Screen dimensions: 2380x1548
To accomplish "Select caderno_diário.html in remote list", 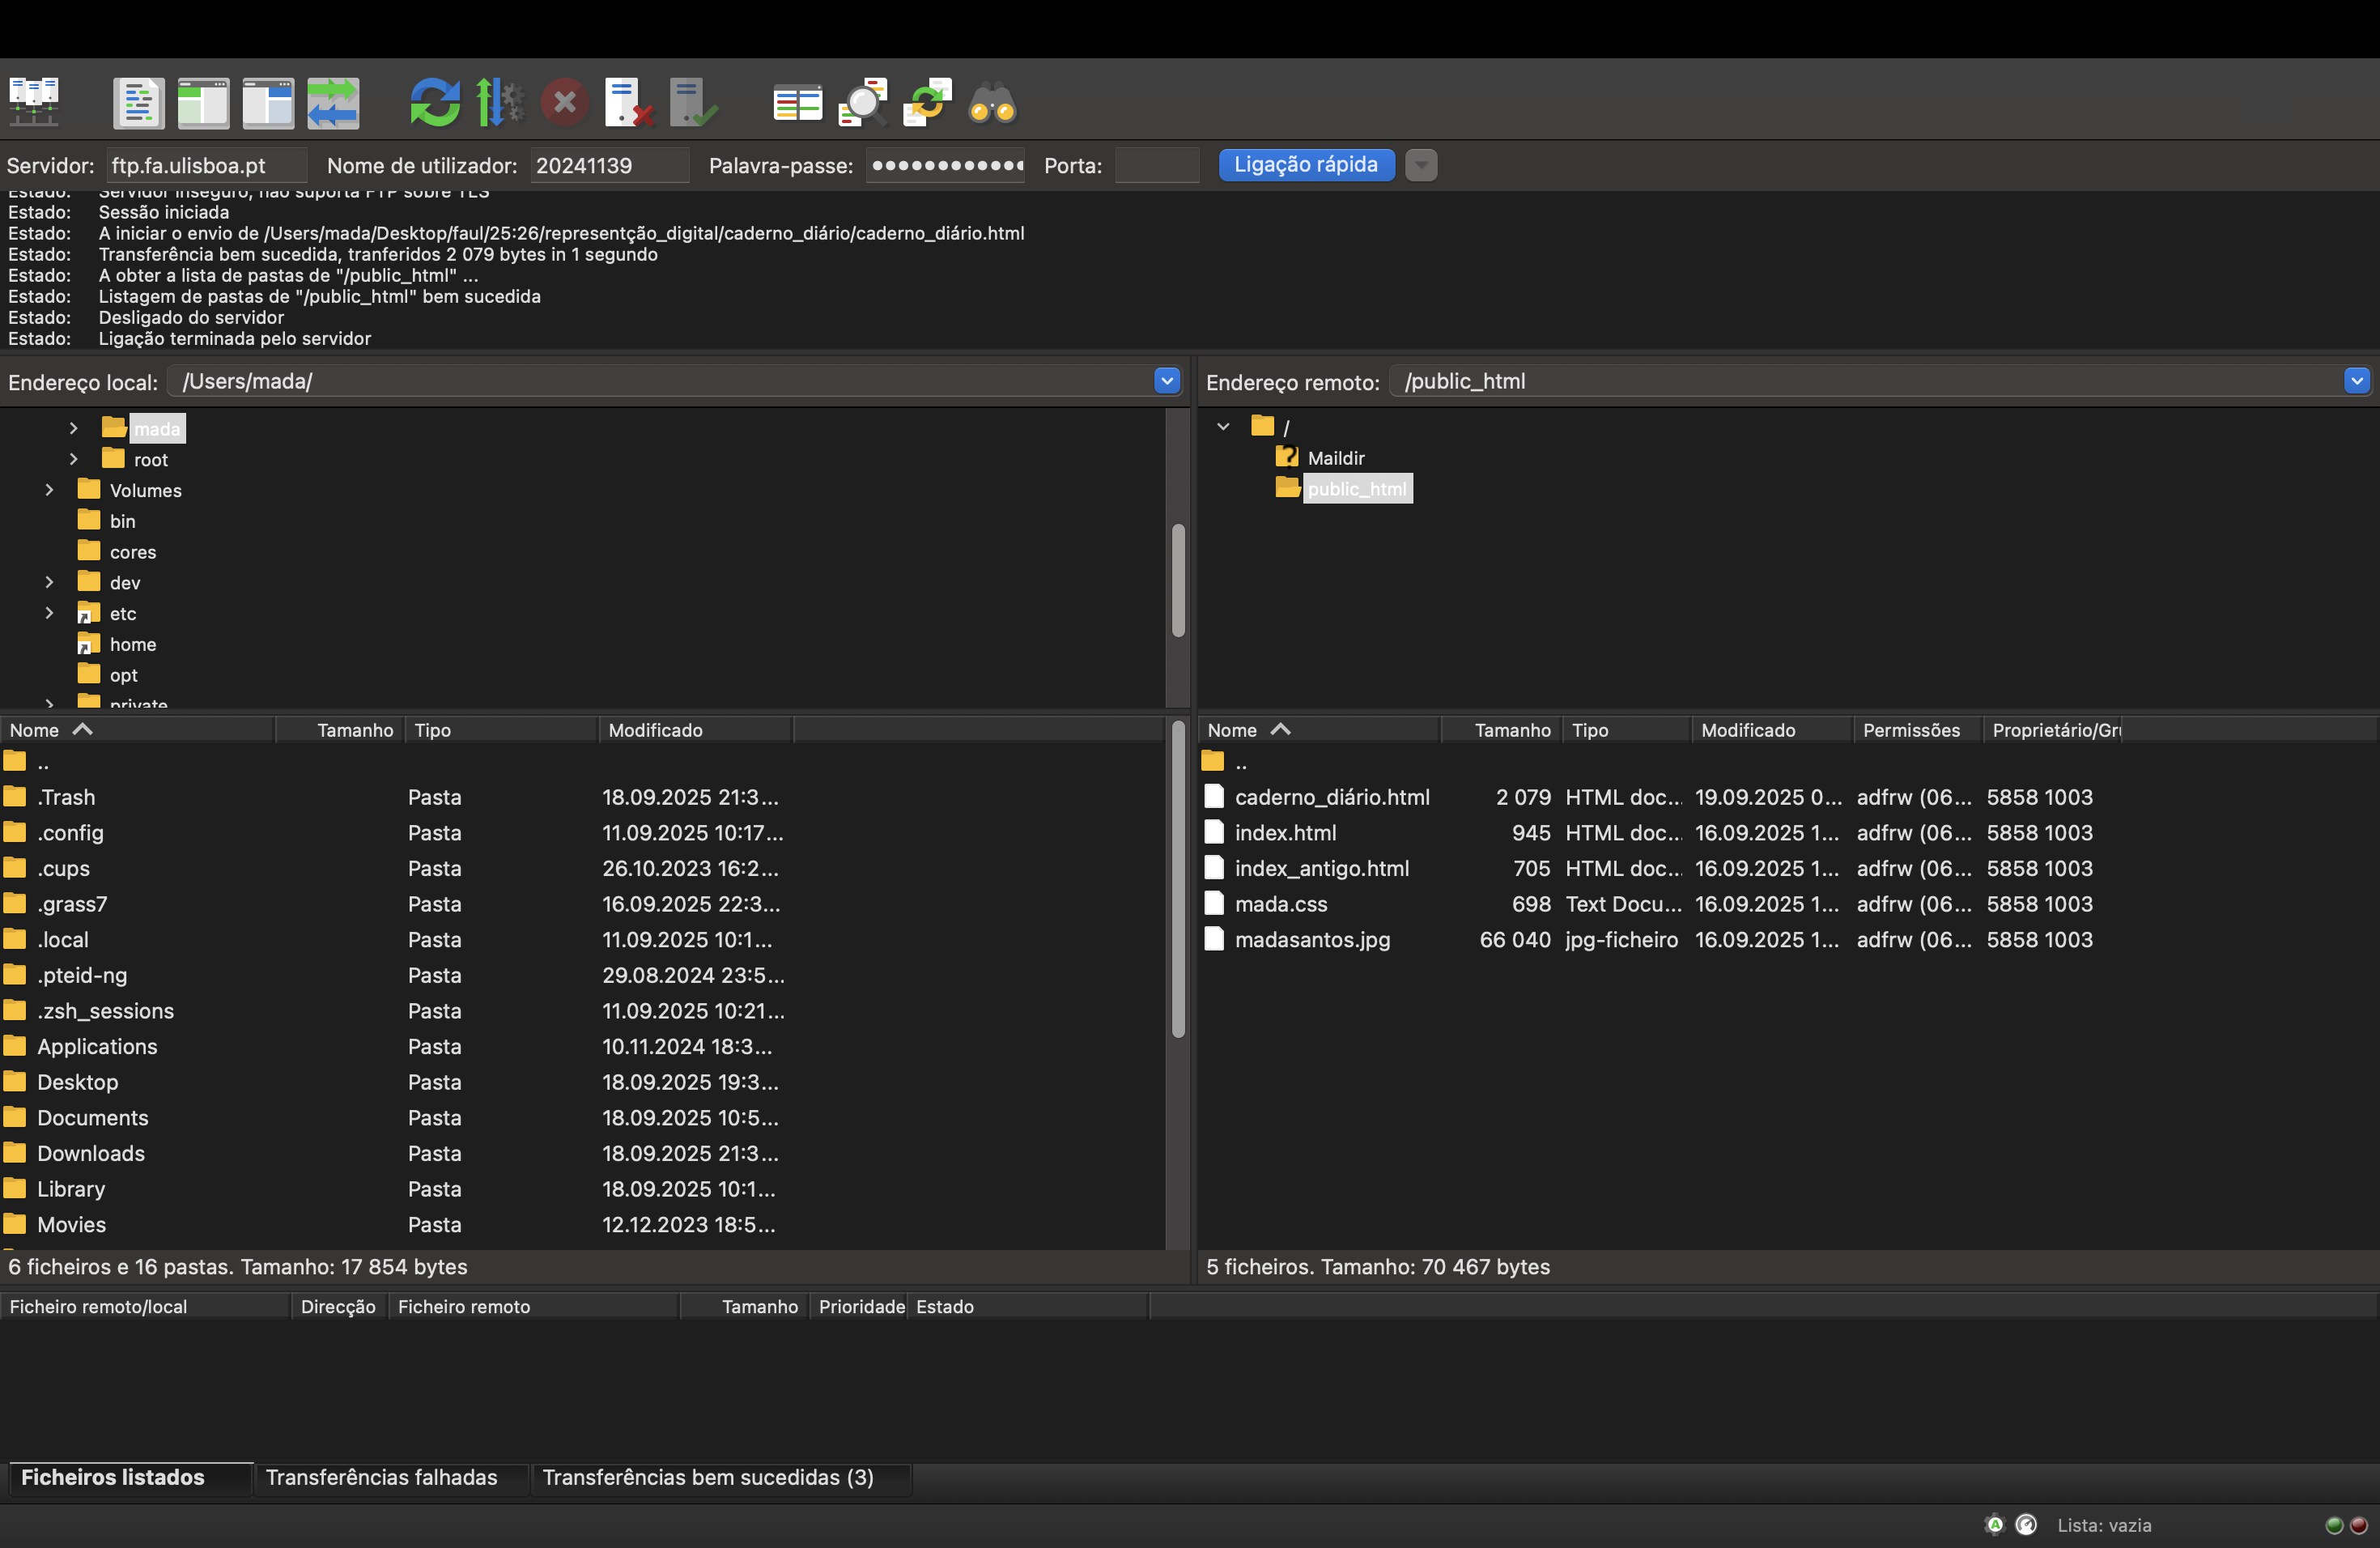I will [1331, 797].
